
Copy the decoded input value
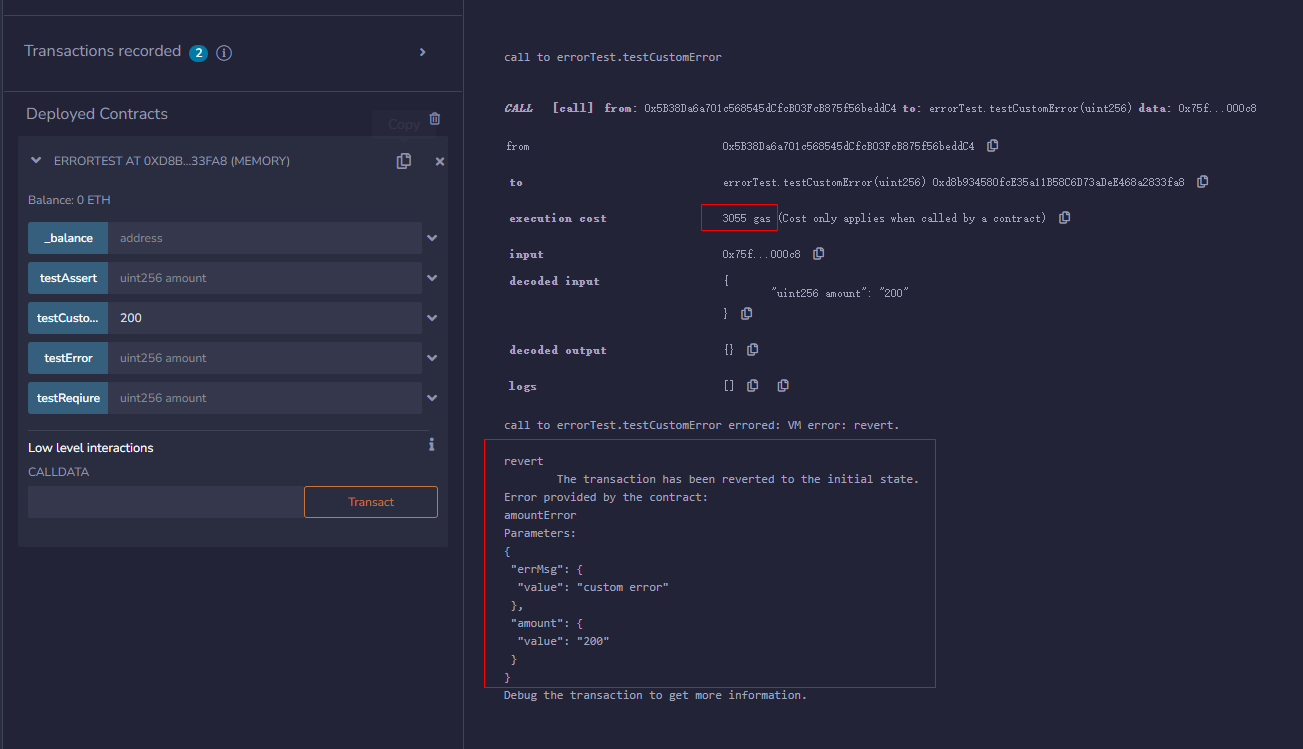click(746, 314)
